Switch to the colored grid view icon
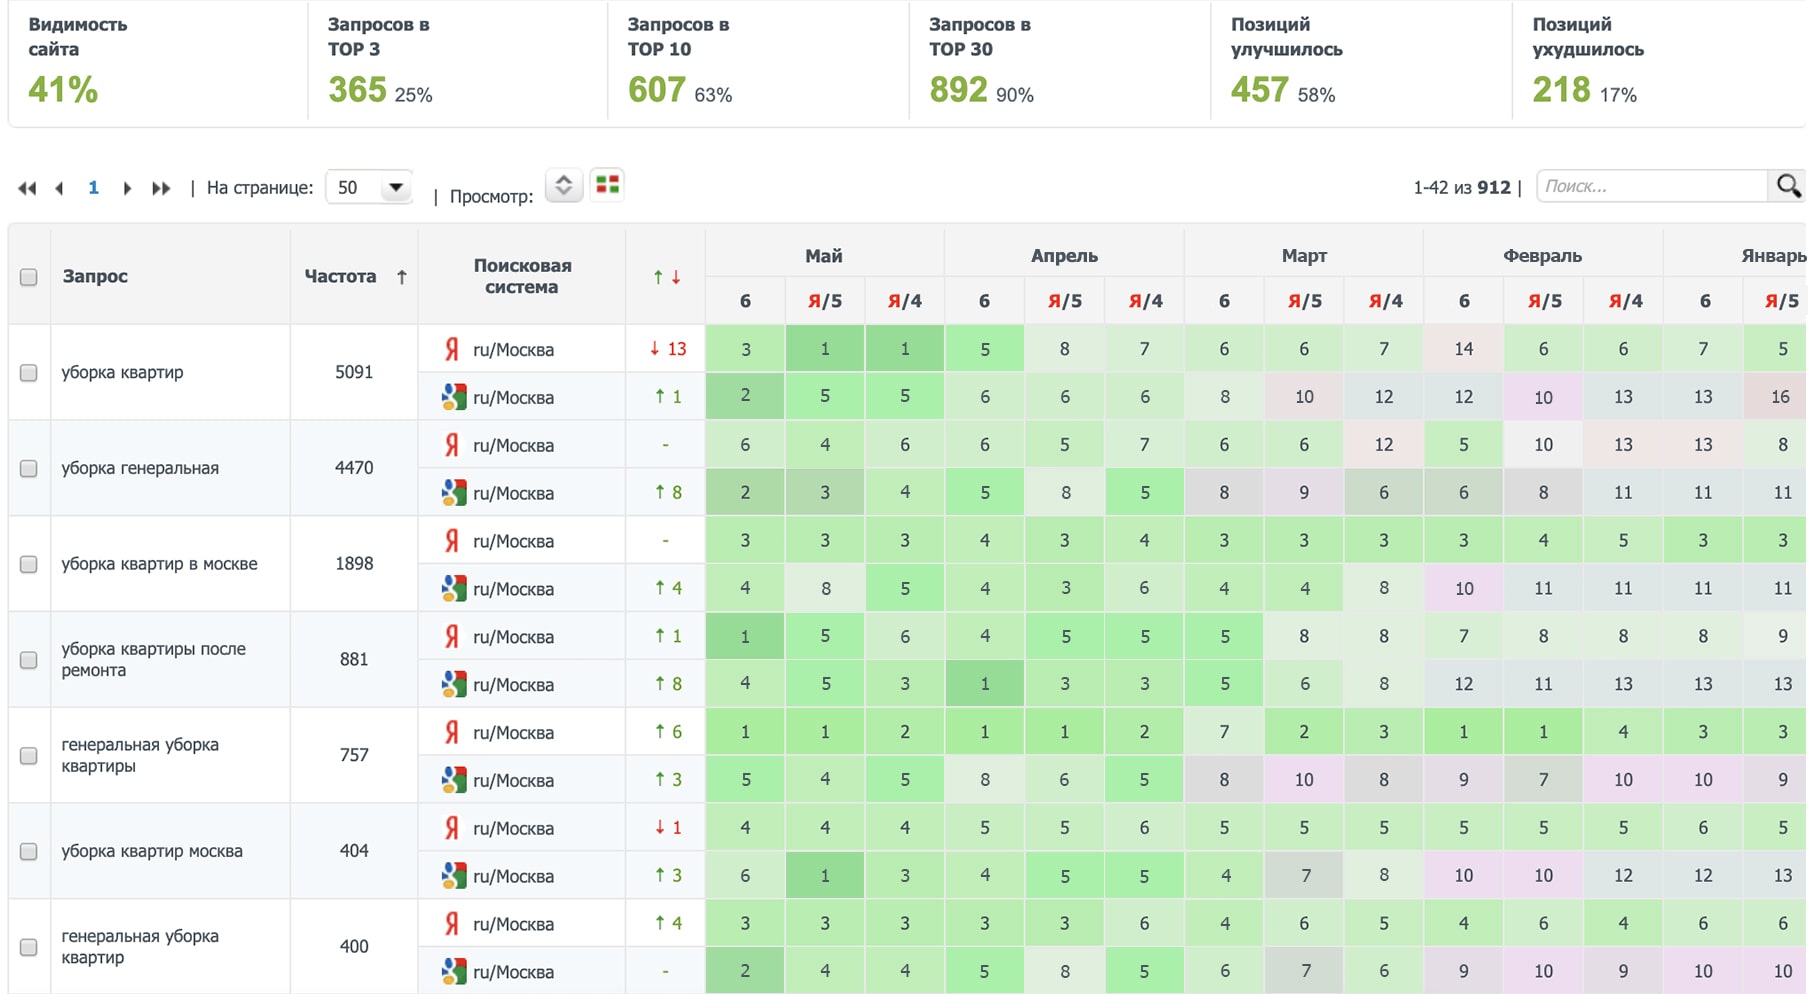Screen dimensions: 1808x994 point(607,185)
